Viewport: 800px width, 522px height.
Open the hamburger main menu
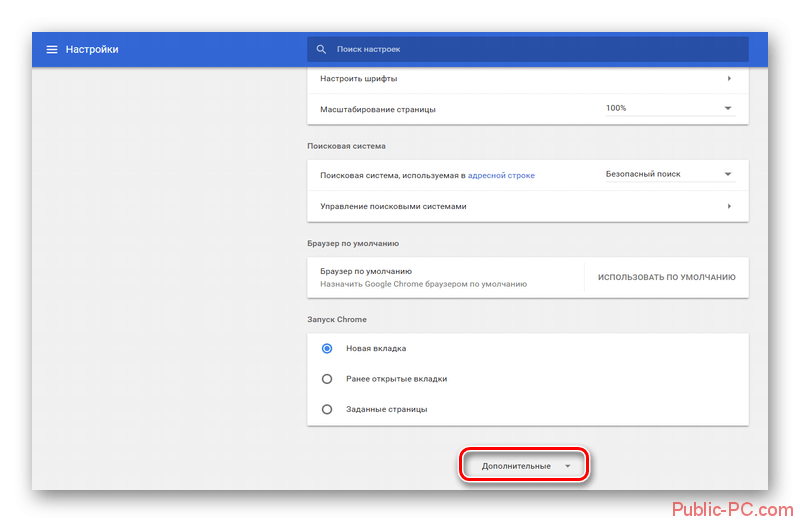[52, 49]
